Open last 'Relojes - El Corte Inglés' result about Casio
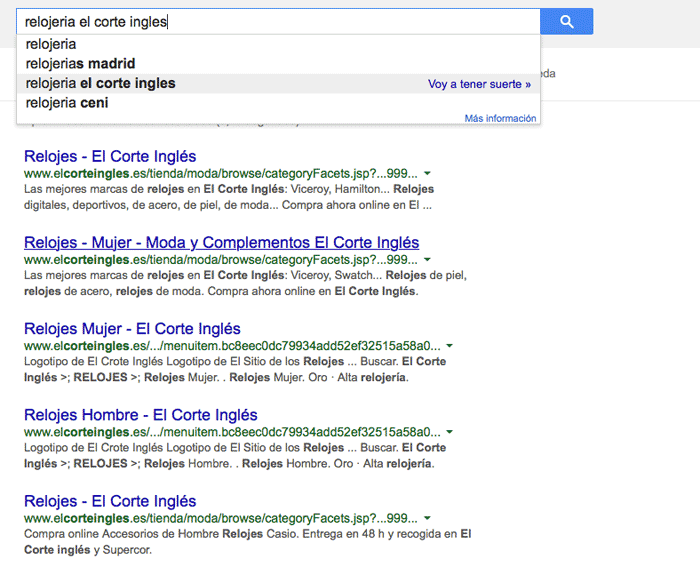The height and width of the screenshot is (575, 700). tap(110, 501)
